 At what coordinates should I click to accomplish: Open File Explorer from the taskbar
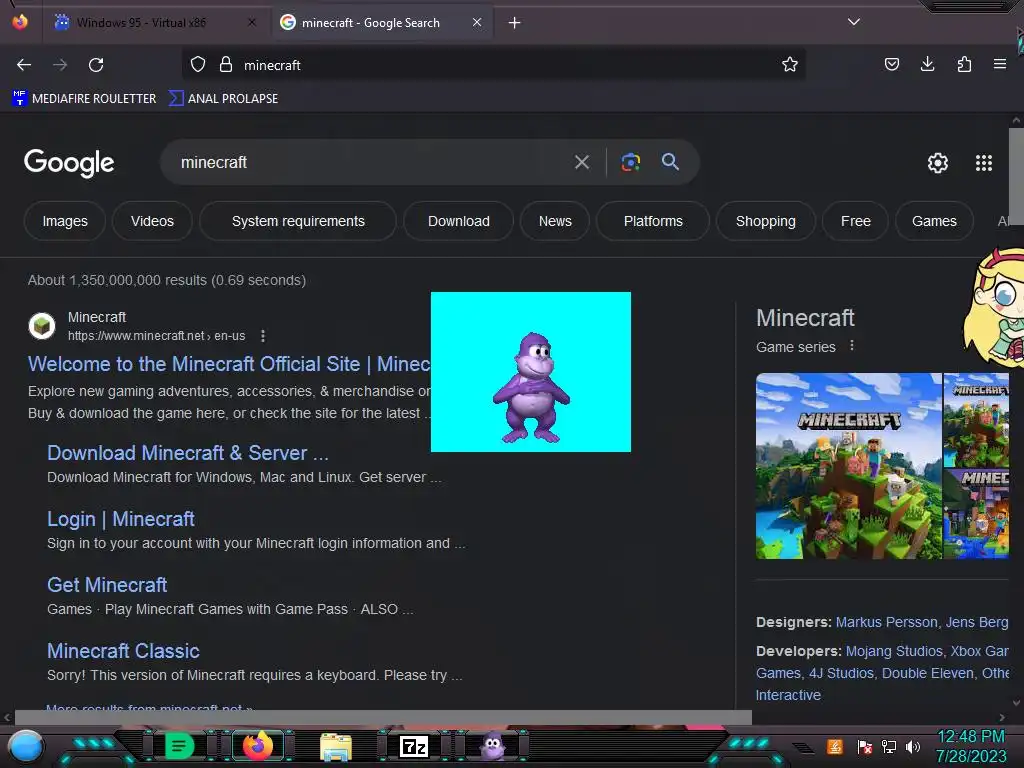coord(336,746)
